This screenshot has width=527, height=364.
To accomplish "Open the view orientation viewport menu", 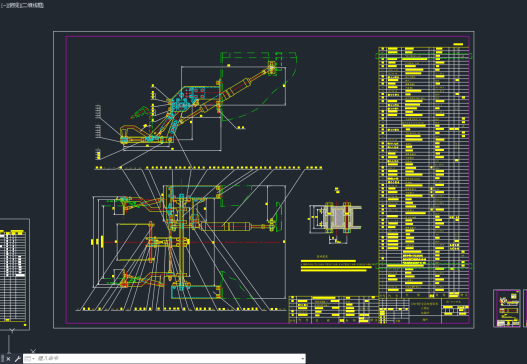I will tap(14, 5).
